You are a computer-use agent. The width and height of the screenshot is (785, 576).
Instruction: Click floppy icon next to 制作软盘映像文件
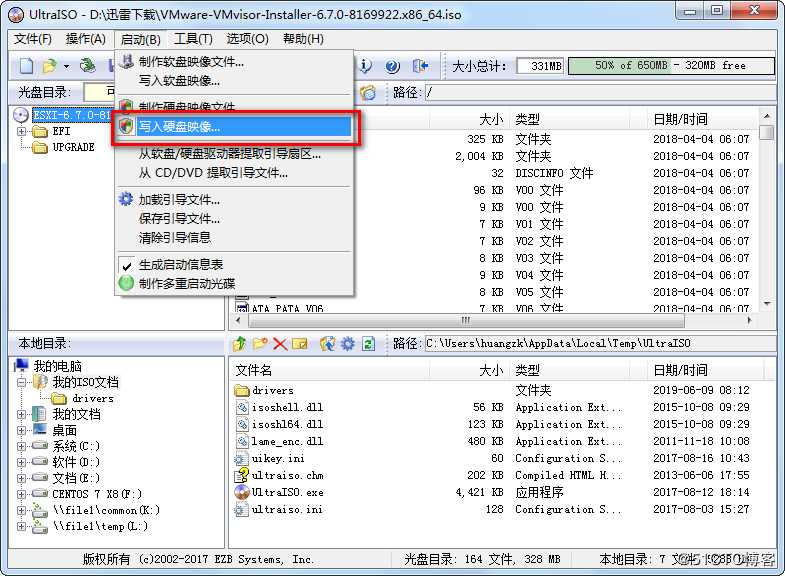tap(127, 61)
